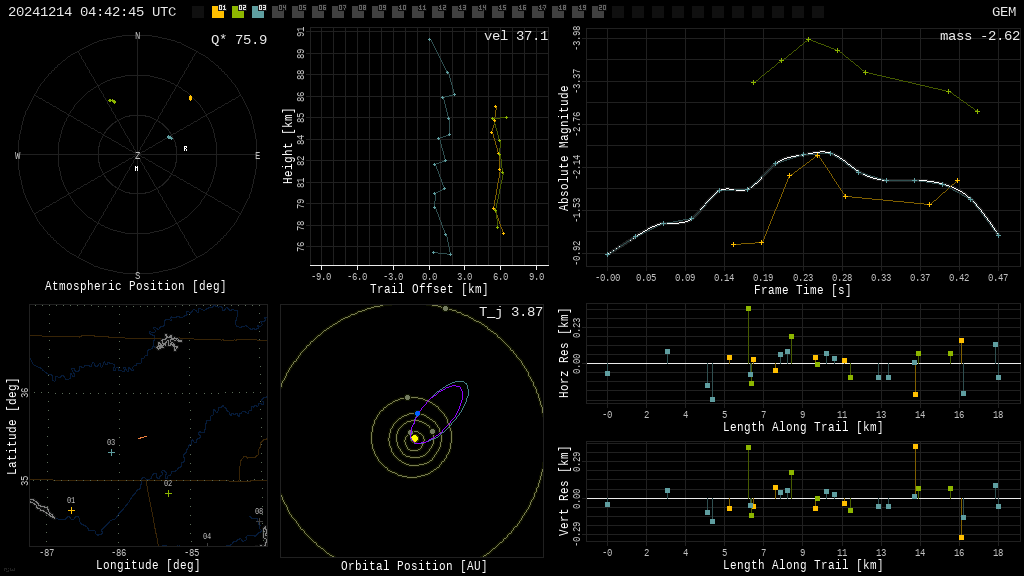This screenshot has width=1024, height=576.
Task: Click the green station 02 indicator
Action: 238,12
